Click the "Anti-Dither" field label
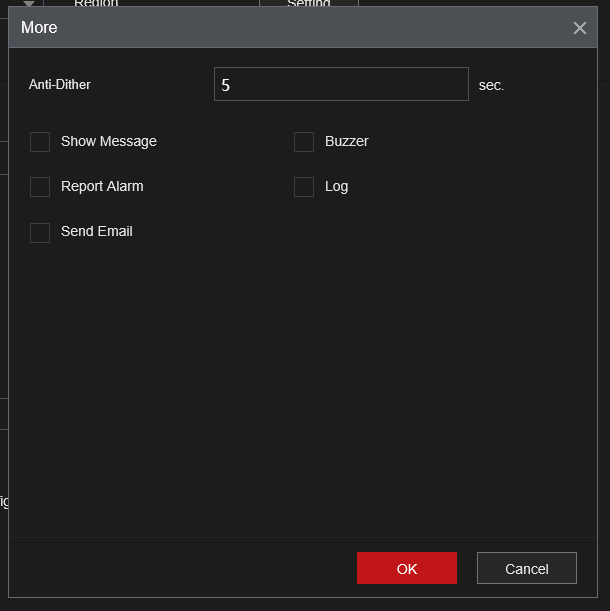The image size is (610, 611). (x=60, y=85)
